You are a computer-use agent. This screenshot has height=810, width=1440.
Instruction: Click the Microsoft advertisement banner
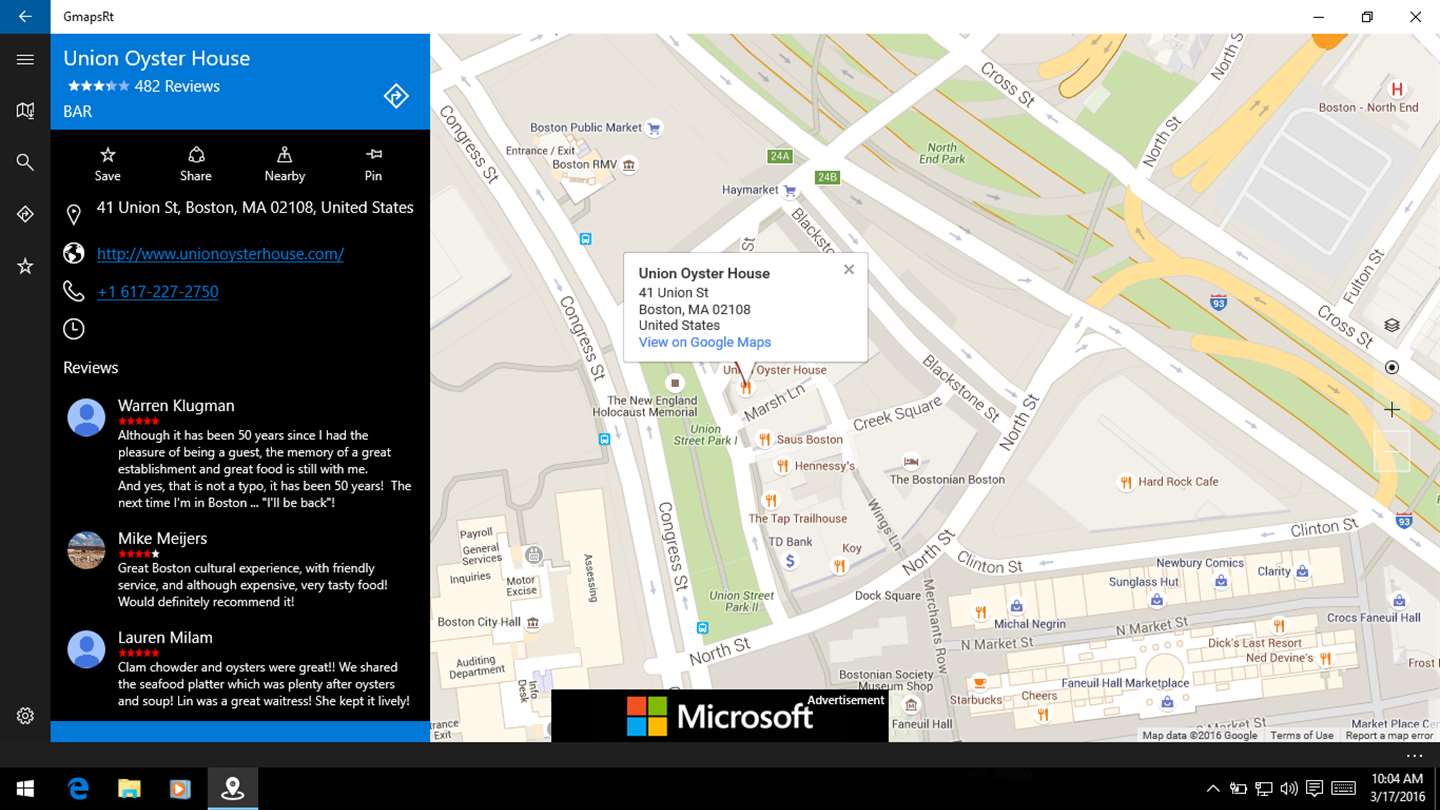click(720, 716)
